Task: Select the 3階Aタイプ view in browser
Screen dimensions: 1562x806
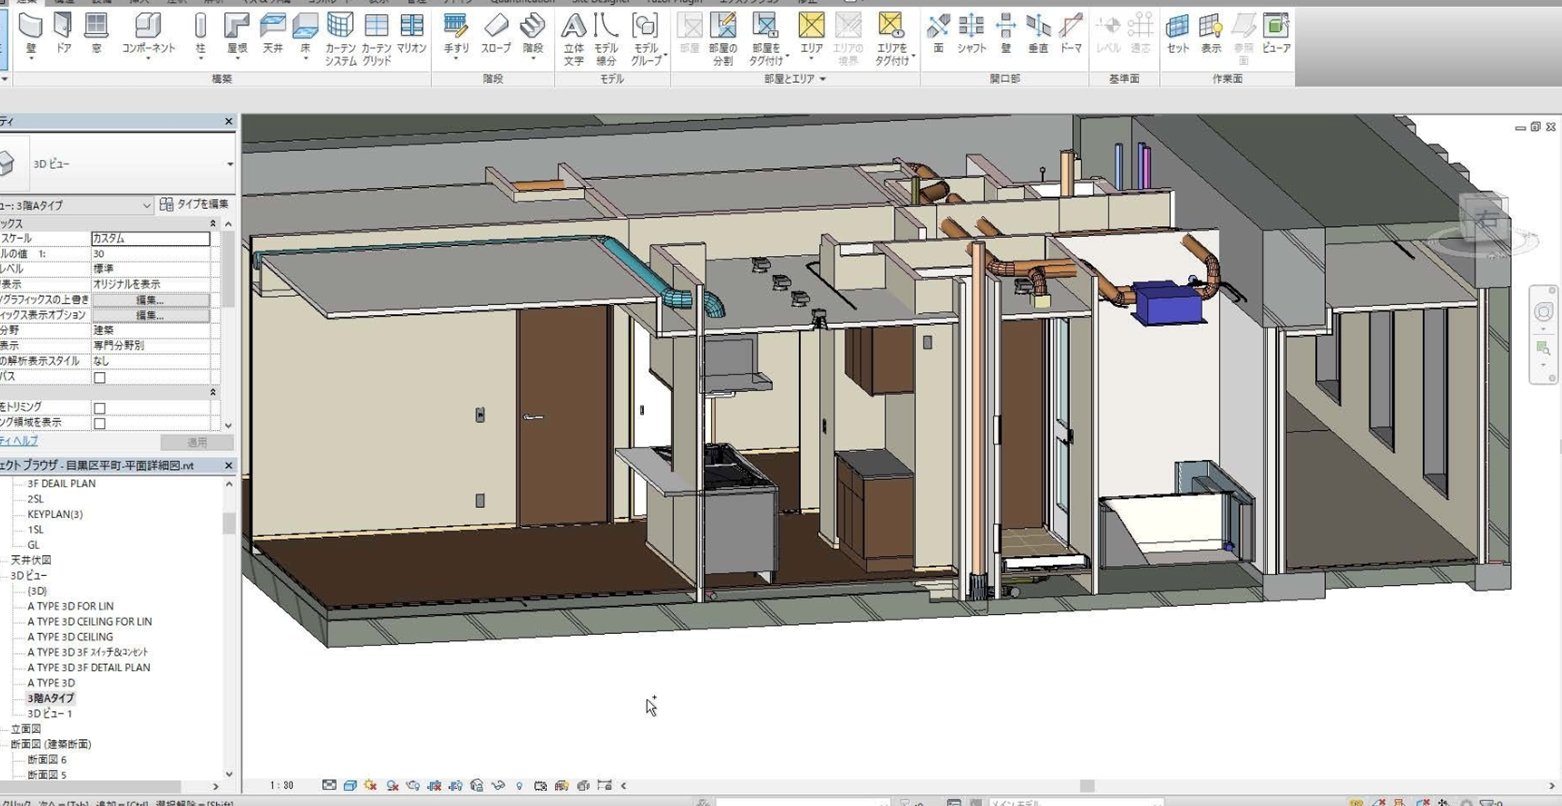Action: pyautogui.click(x=51, y=698)
